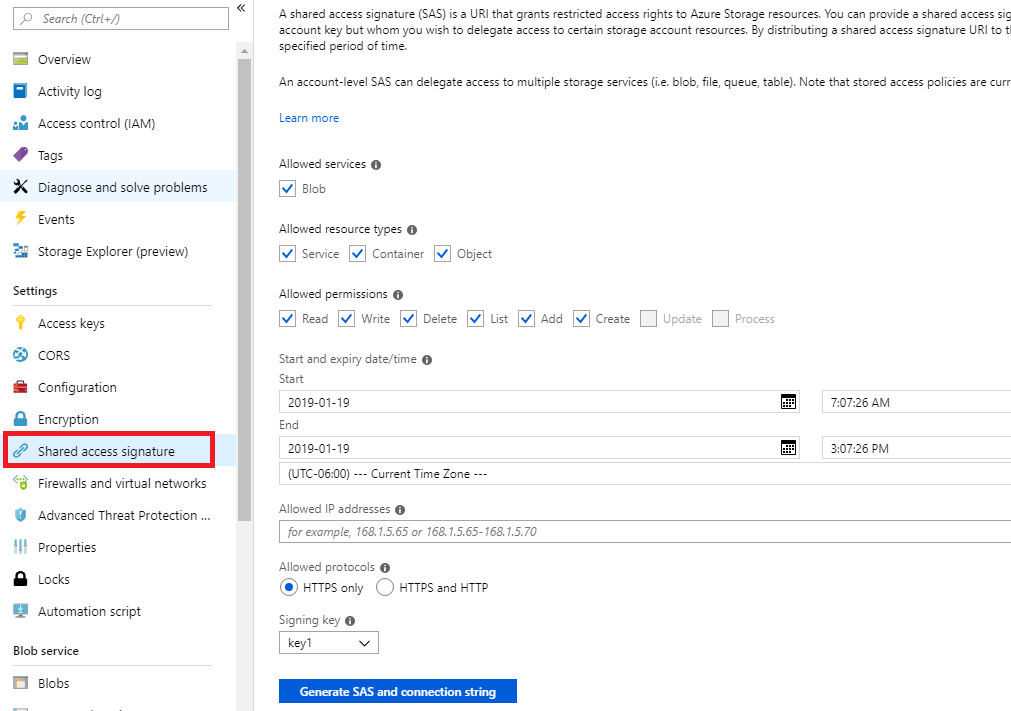Viewport: 1011px width, 711px height.
Task: Click the Access control (IAM) icon
Action: pos(21,123)
